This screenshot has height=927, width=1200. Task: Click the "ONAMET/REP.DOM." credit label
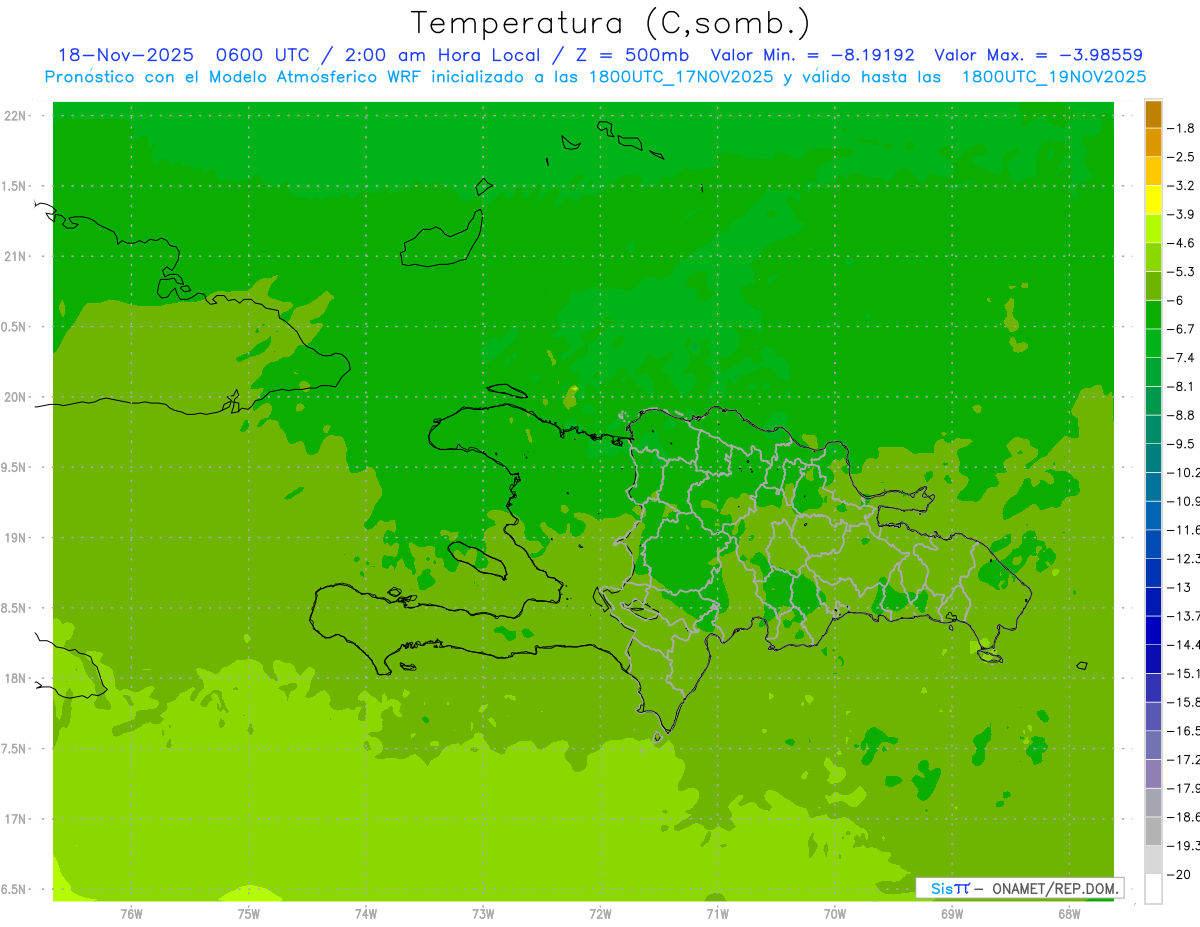click(1055, 888)
